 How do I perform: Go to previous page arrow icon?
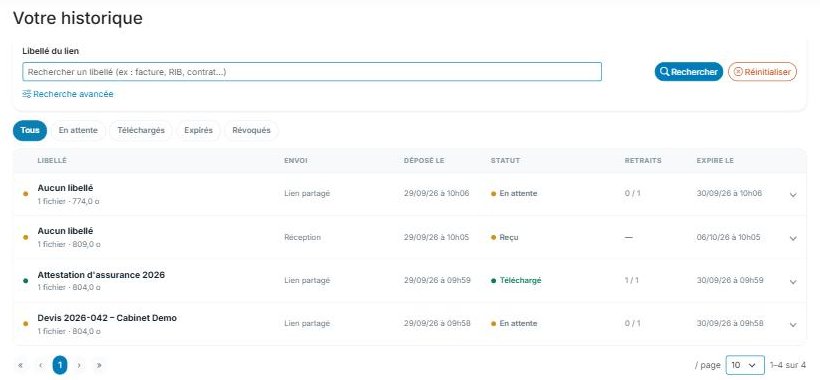[40, 365]
